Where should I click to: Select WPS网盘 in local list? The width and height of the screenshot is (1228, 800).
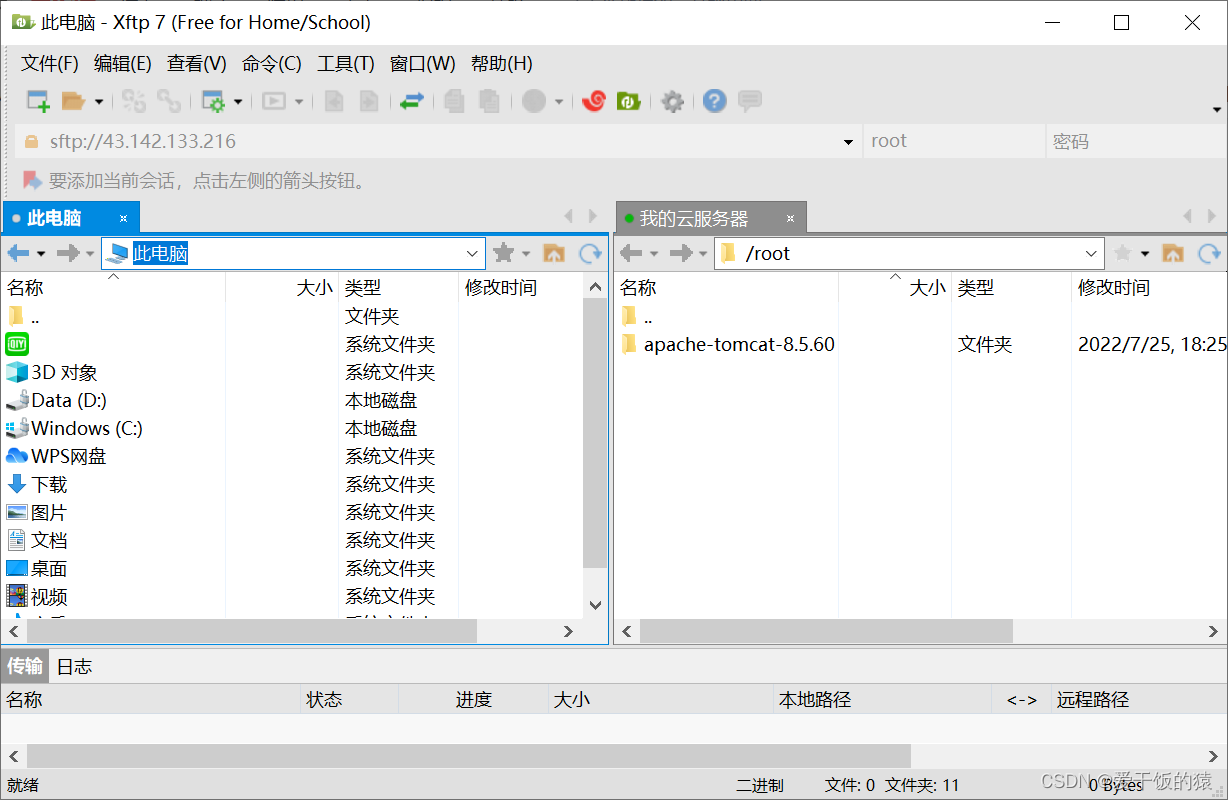[x=69, y=457]
